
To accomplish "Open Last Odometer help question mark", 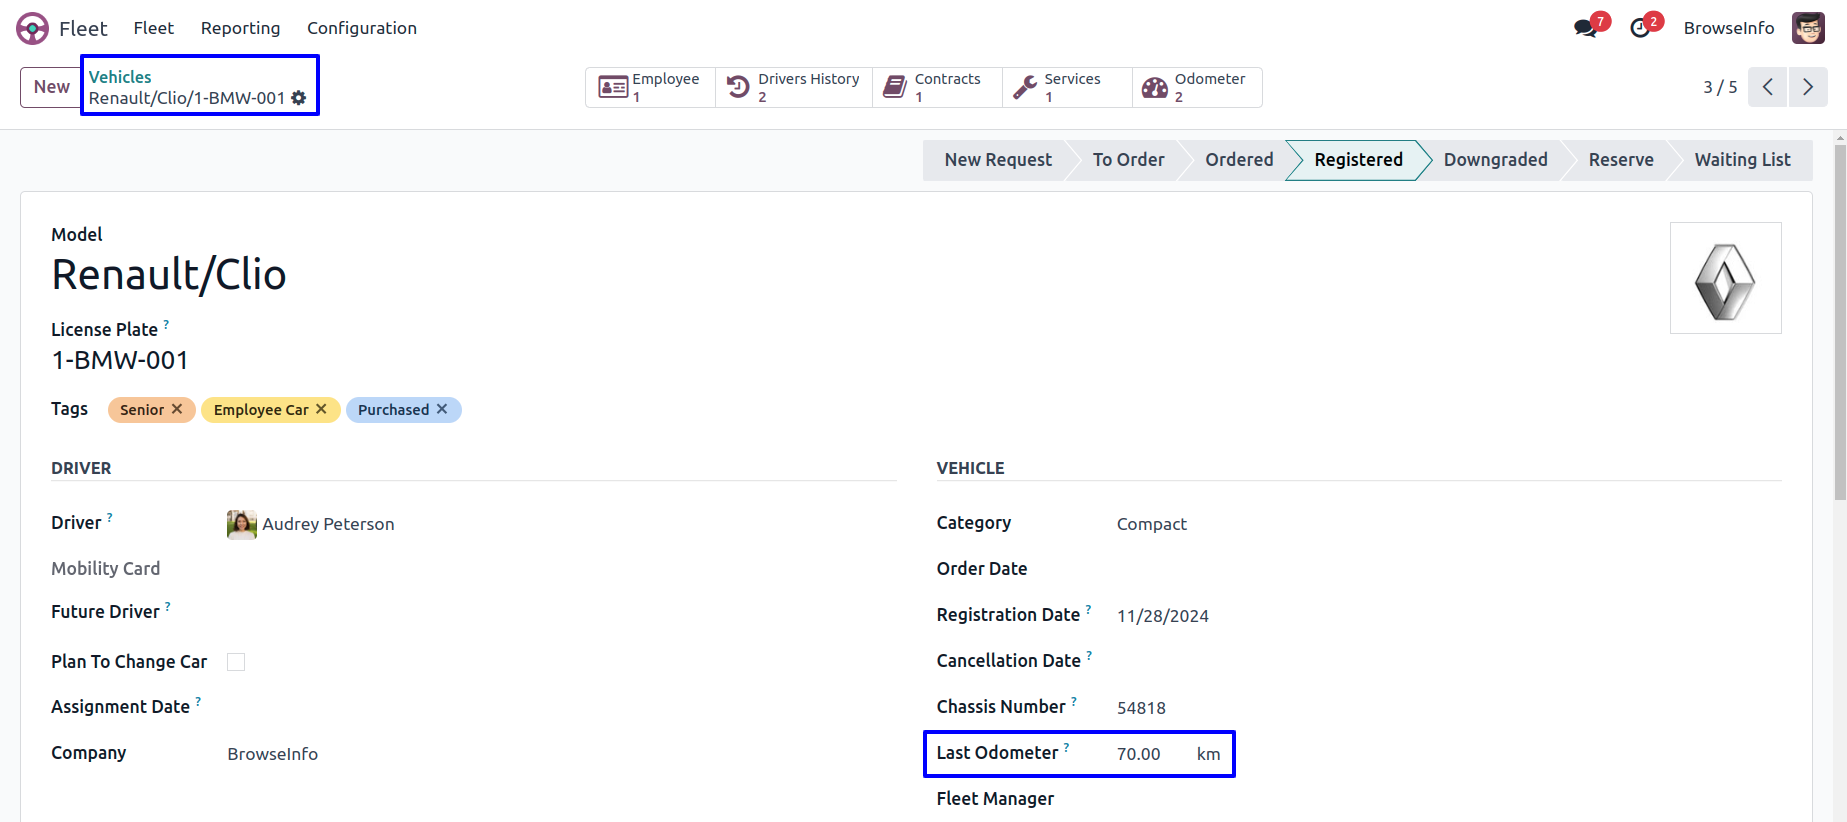I will point(1066,747).
